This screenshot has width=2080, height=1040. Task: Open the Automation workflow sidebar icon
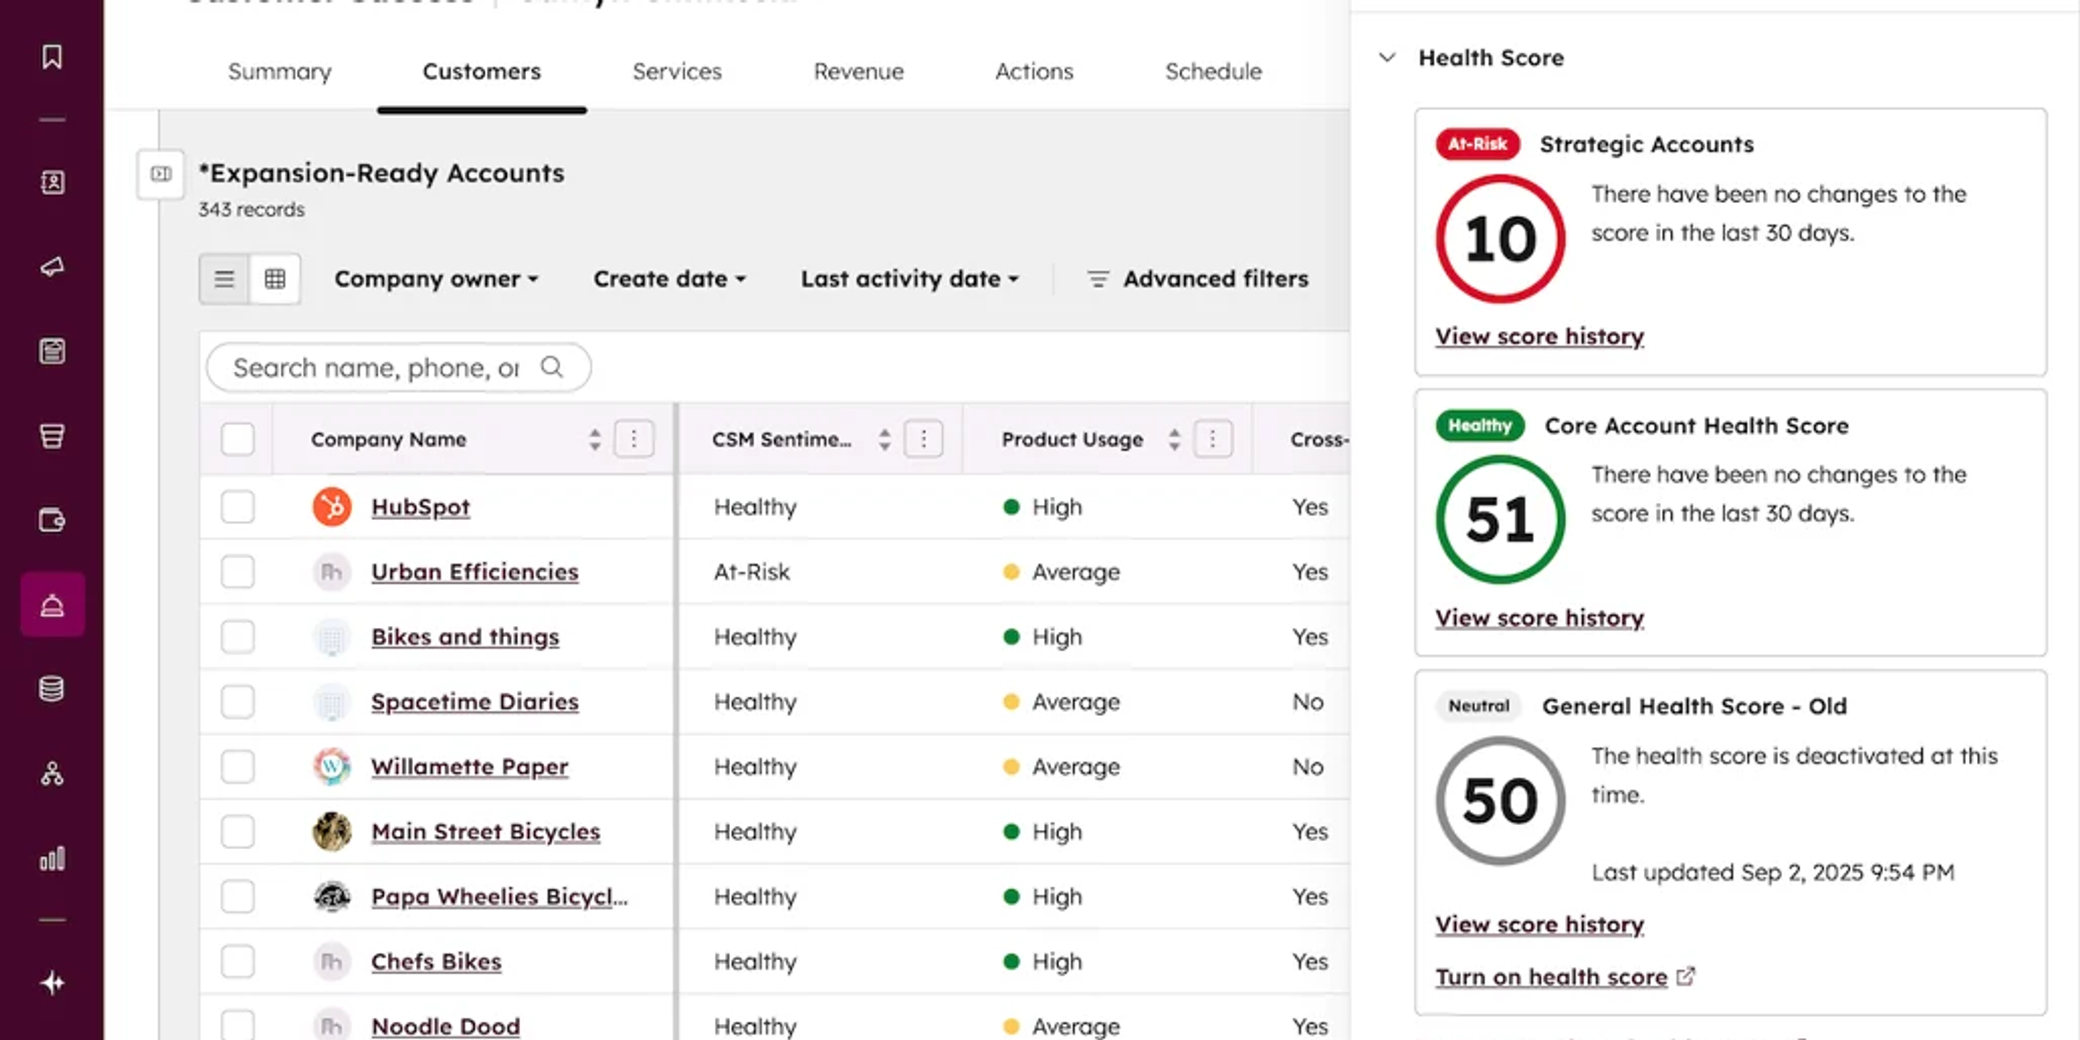click(x=52, y=774)
